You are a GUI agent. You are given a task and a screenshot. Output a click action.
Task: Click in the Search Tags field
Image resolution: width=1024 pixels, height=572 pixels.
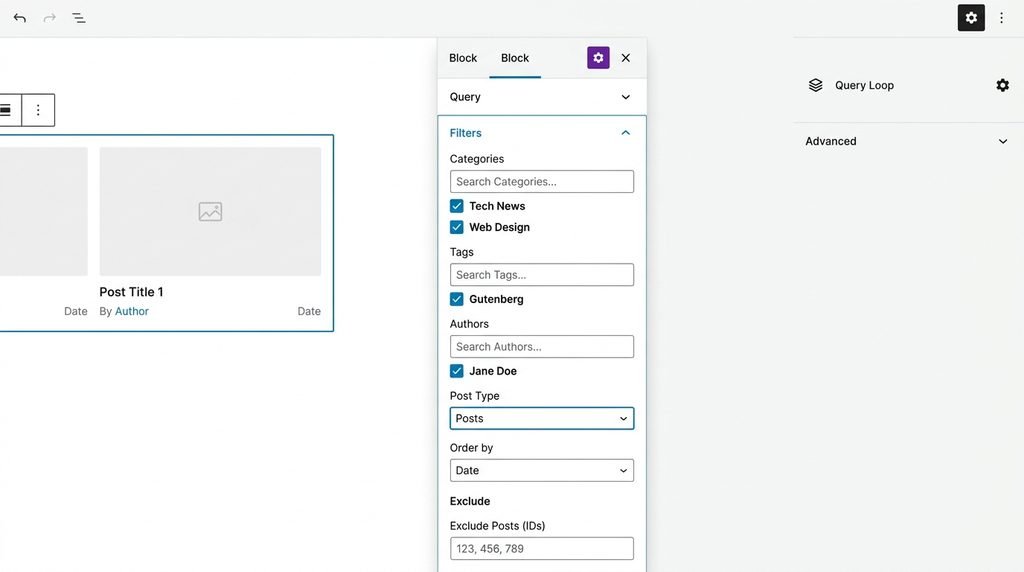coord(541,275)
